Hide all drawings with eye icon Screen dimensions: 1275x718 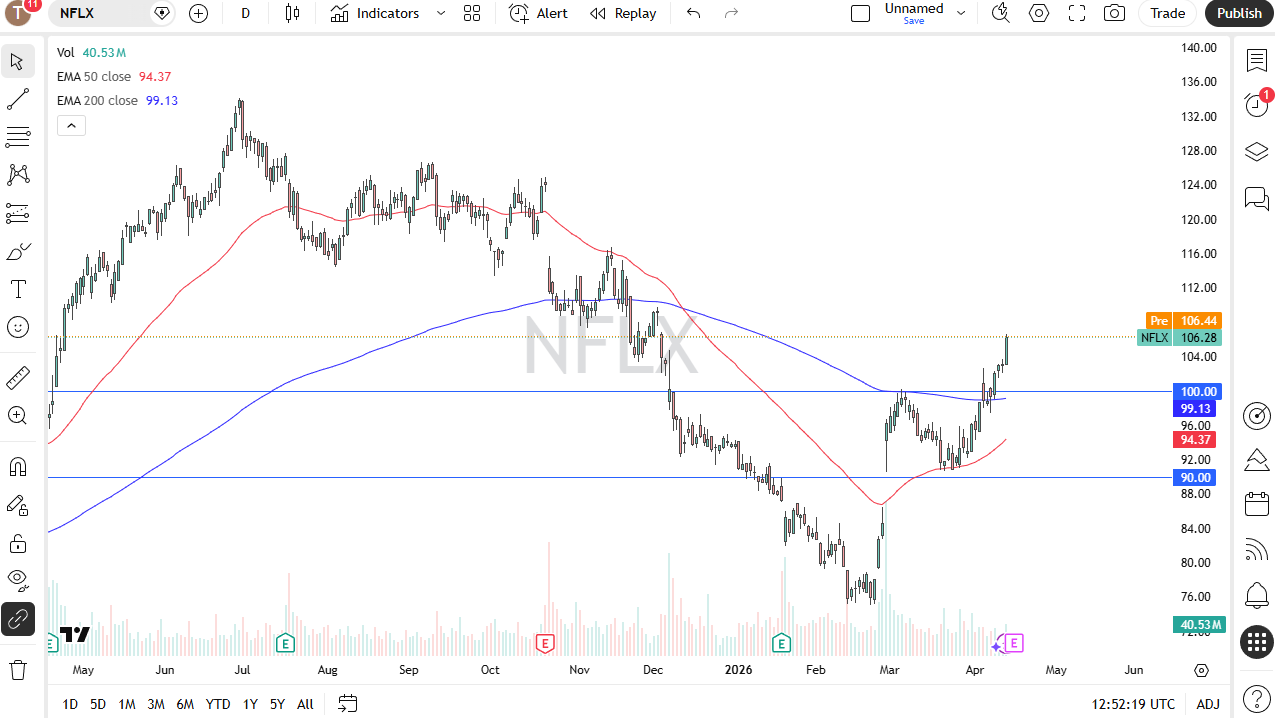(x=17, y=581)
